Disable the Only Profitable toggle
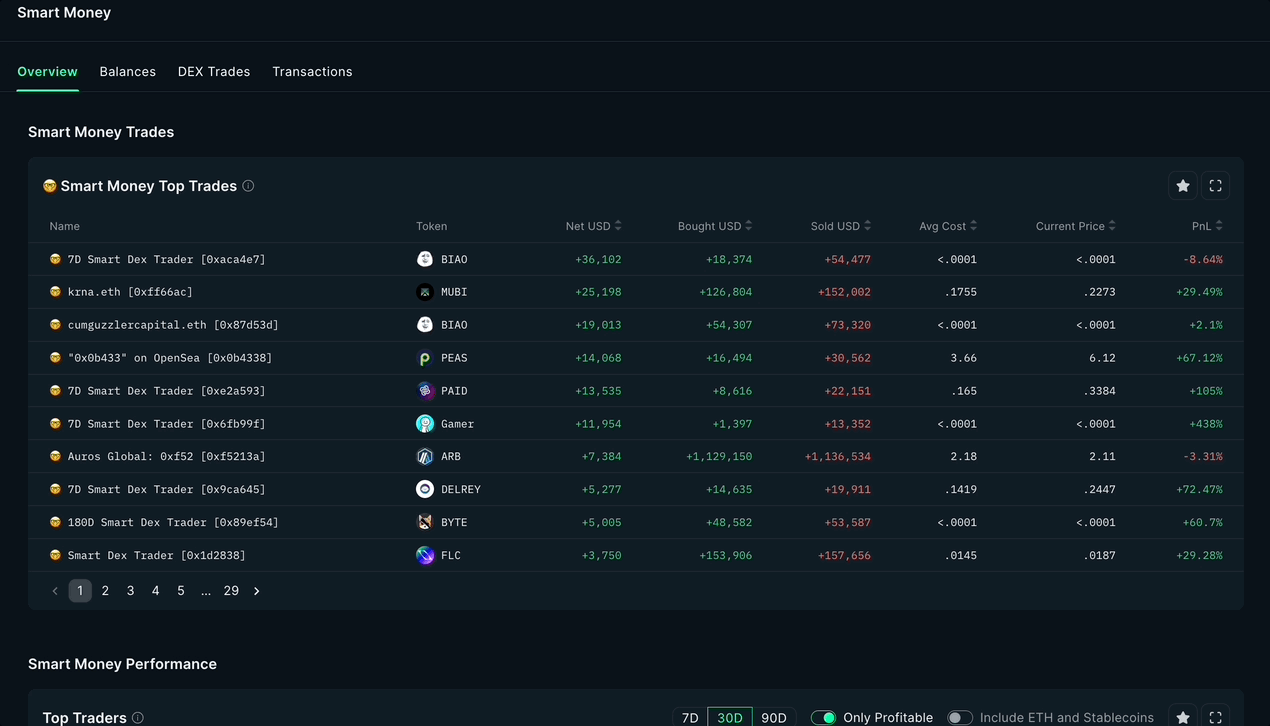This screenshot has height=726, width=1270. (824, 717)
